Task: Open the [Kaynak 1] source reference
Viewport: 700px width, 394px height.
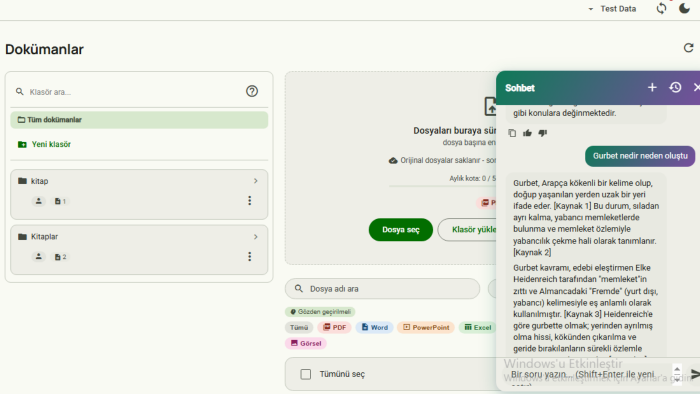Action: pyautogui.click(x=572, y=206)
